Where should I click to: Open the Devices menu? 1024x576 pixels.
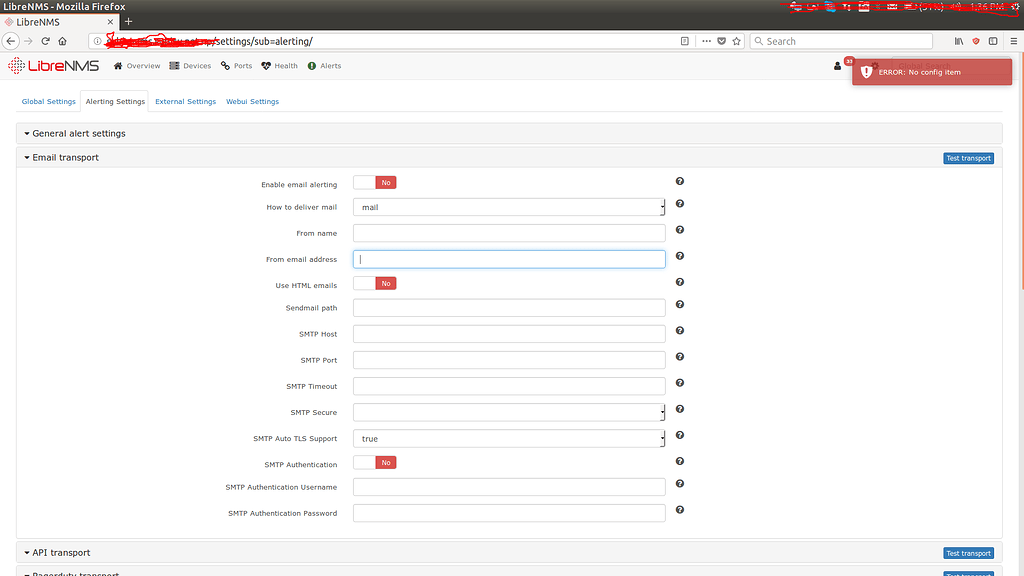point(190,66)
